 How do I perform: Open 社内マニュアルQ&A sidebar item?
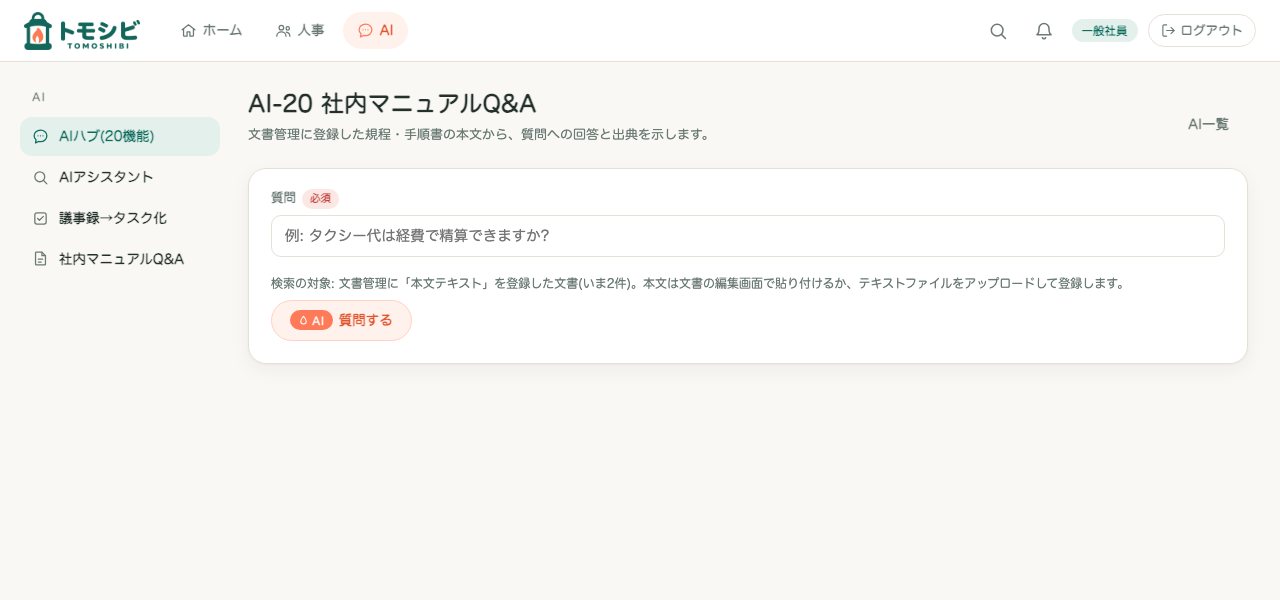coord(120,259)
